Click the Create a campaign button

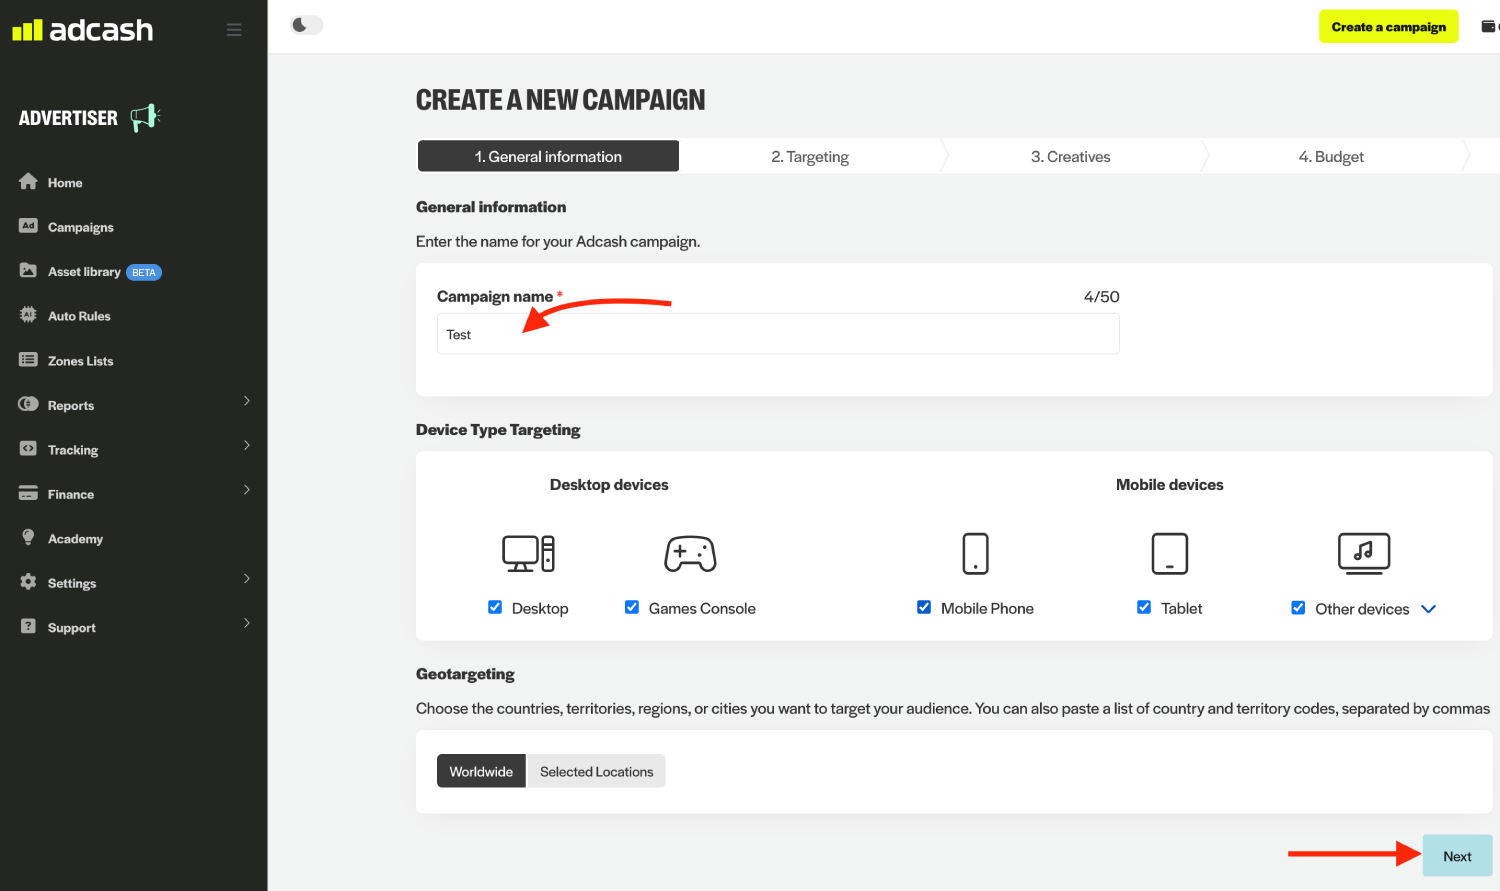coord(1389,27)
